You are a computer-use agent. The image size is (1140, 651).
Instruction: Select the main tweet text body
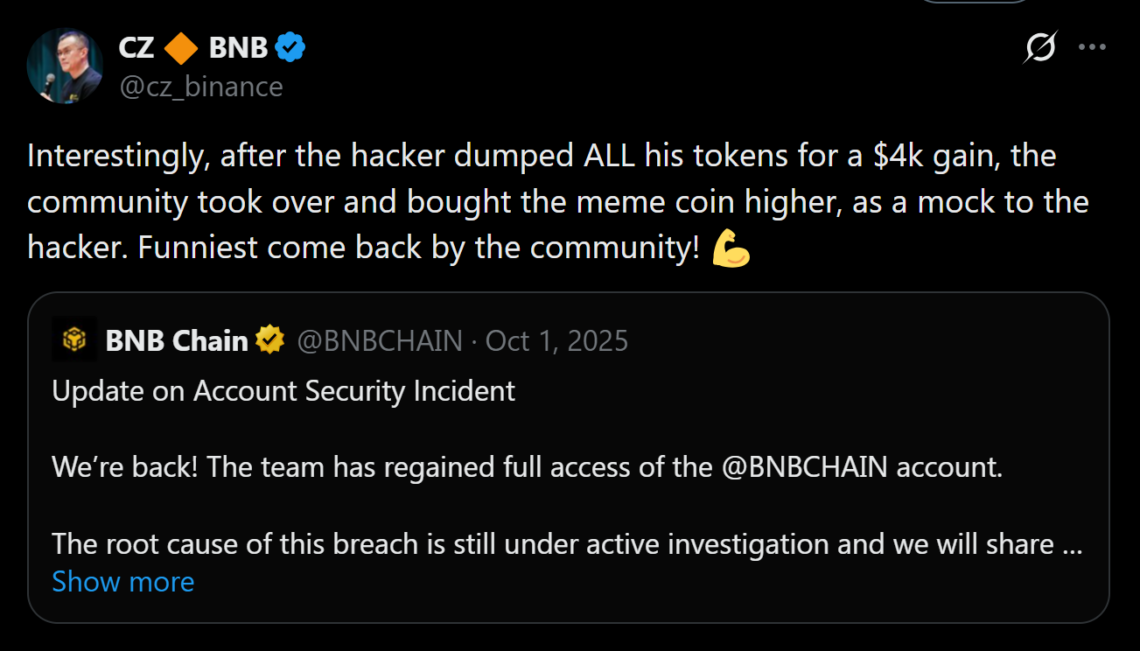tap(560, 200)
